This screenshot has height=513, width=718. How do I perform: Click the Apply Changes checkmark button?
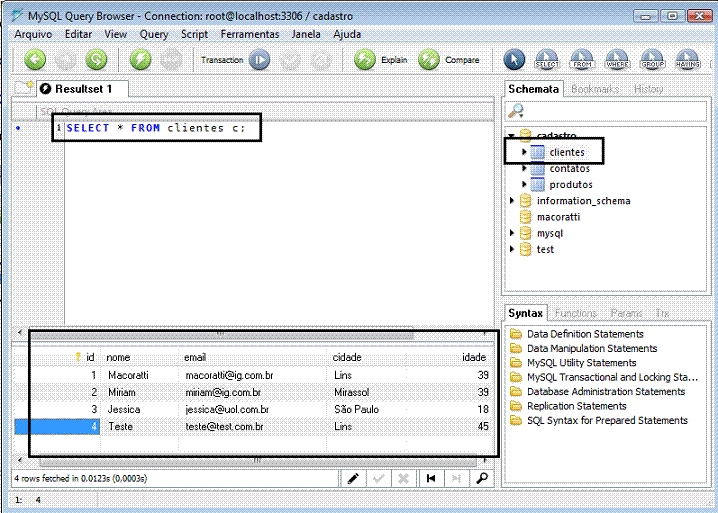[x=379, y=479]
